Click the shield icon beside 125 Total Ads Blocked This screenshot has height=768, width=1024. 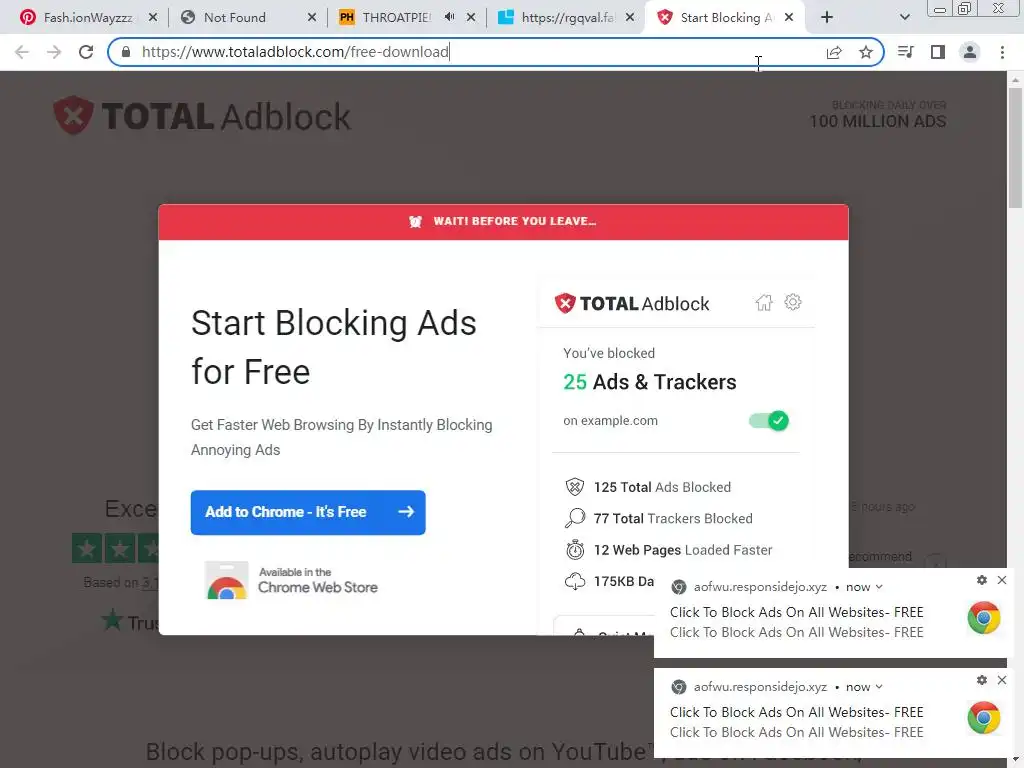(x=575, y=487)
